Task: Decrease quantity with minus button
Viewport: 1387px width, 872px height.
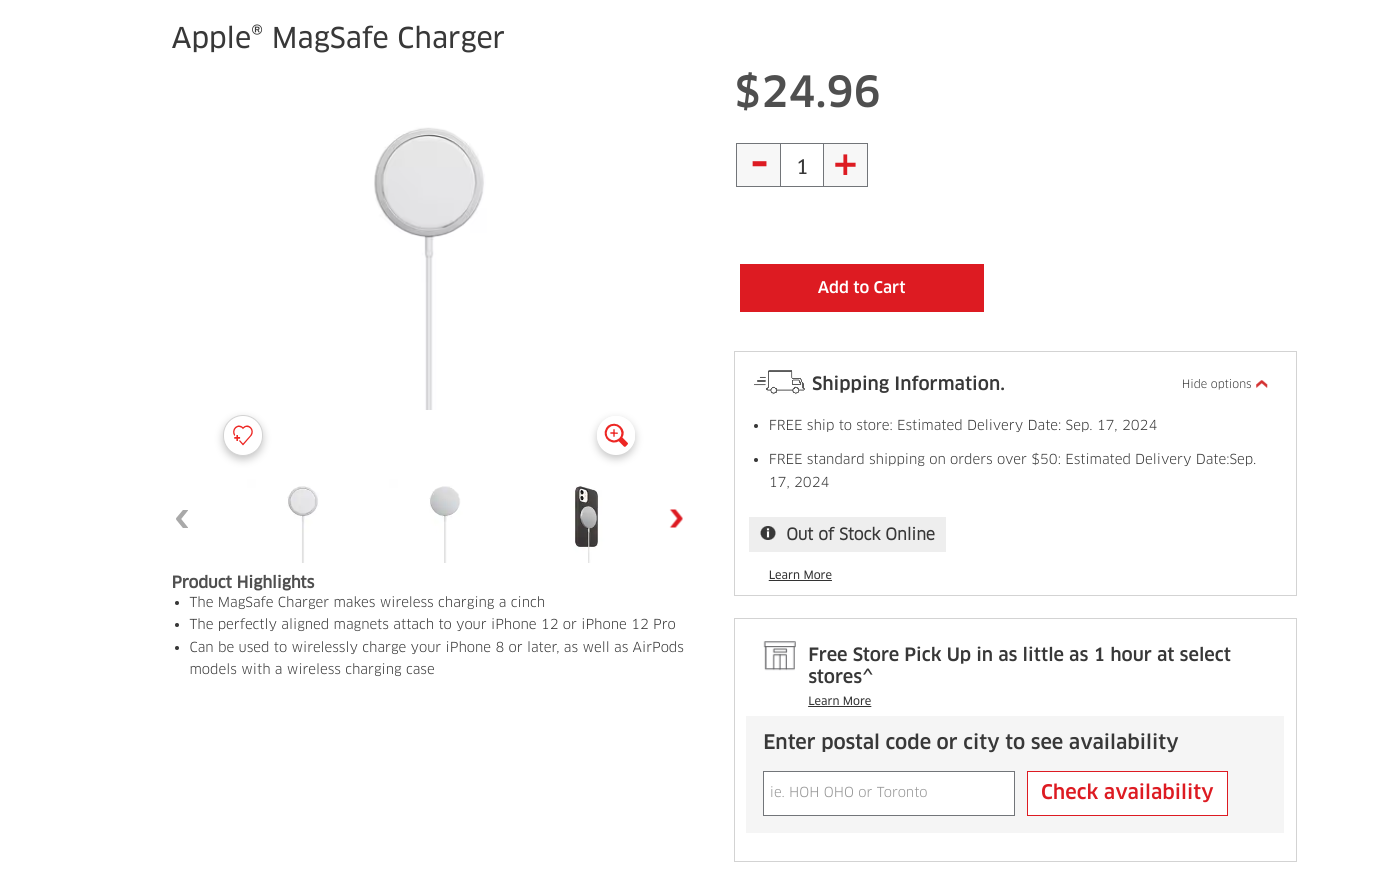Action: tap(759, 165)
